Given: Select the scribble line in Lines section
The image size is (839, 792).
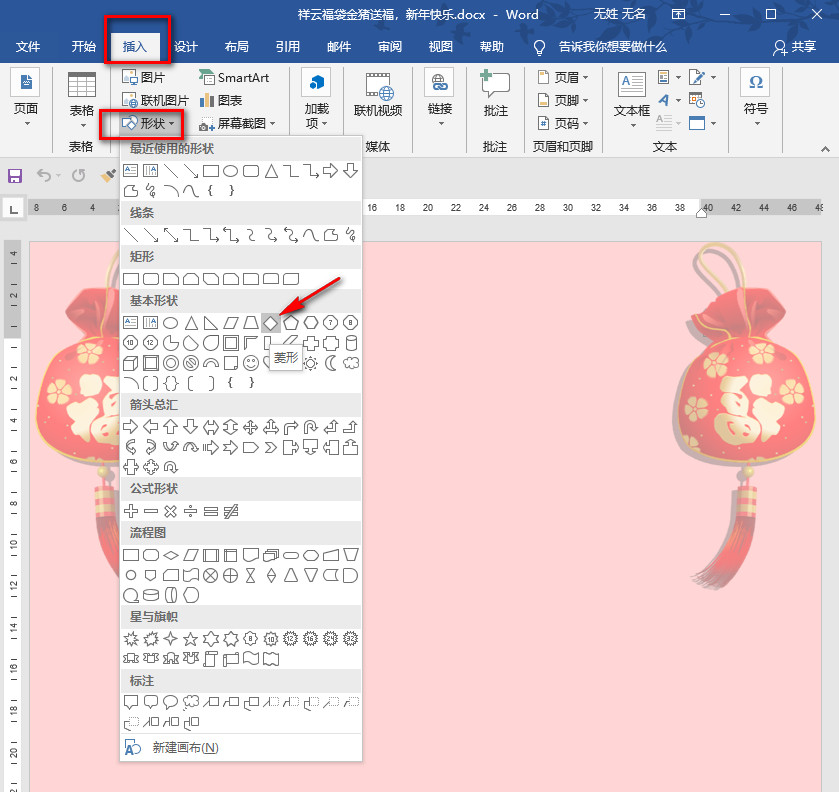Looking at the screenshot, I should click(x=351, y=234).
